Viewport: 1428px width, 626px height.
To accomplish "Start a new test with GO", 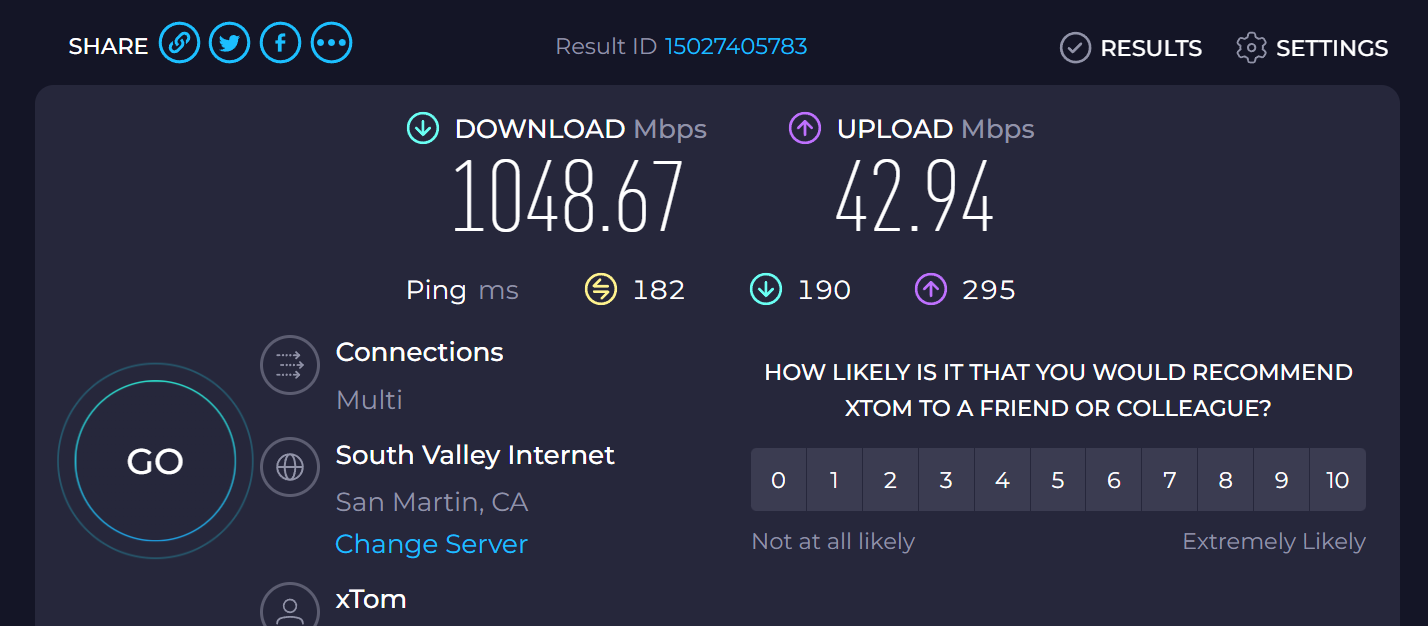I will [156, 461].
